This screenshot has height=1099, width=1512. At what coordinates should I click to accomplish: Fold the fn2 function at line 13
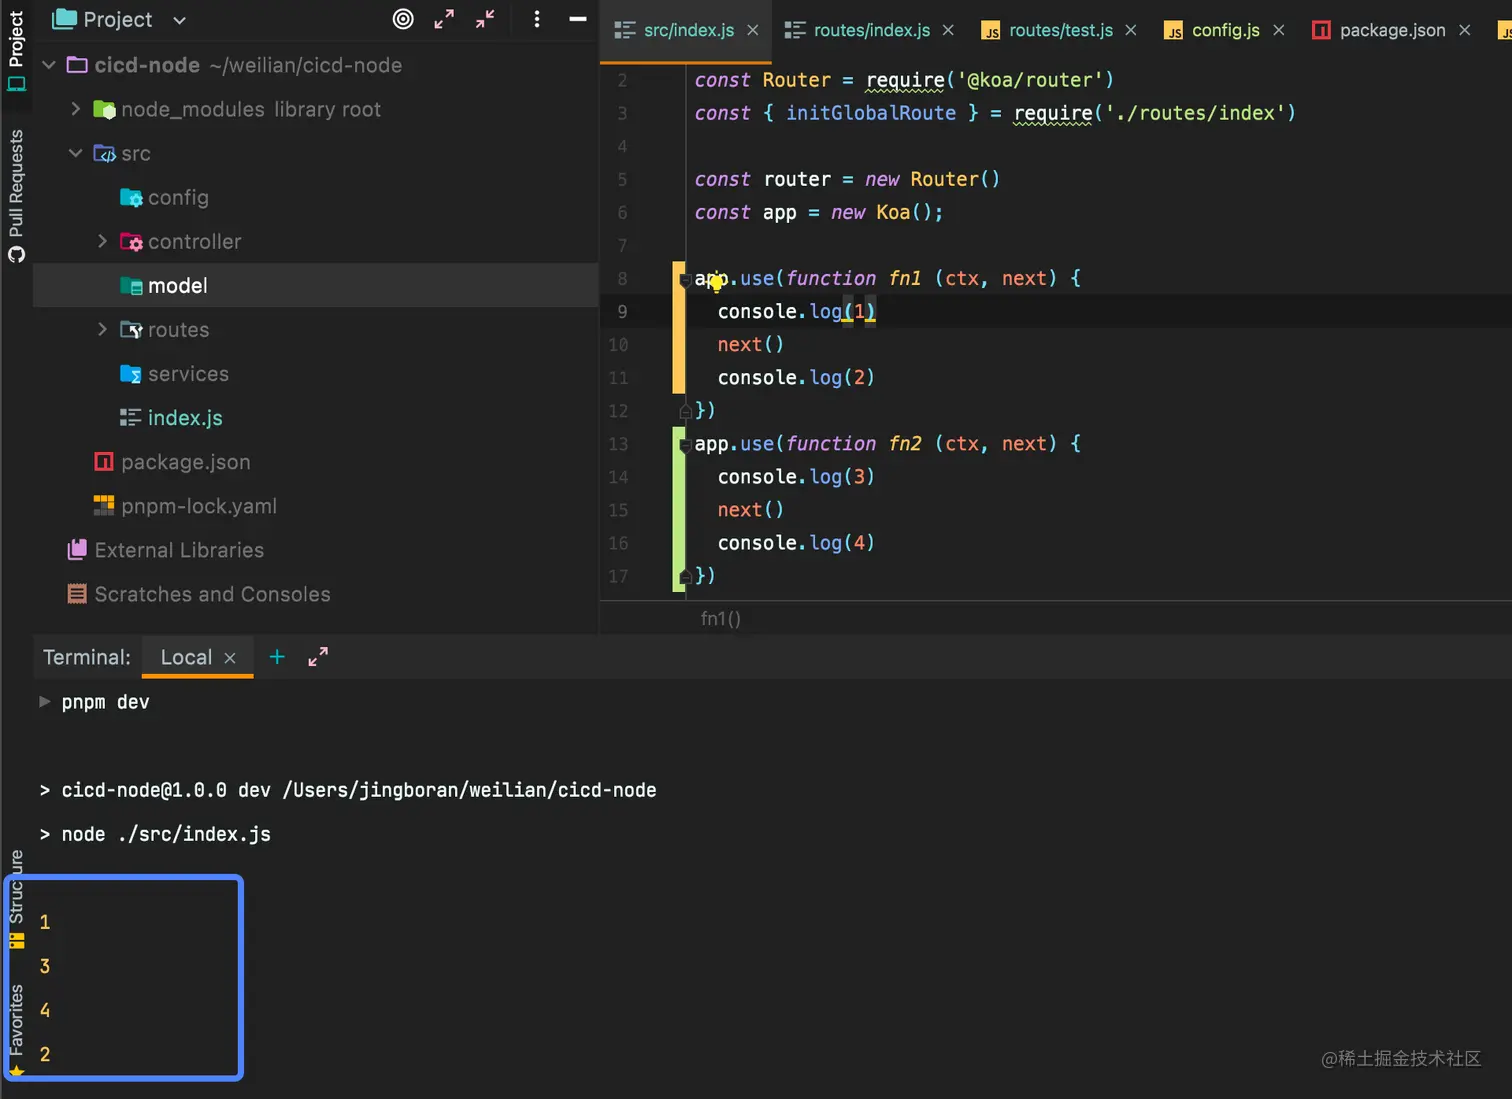[x=685, y=444]
